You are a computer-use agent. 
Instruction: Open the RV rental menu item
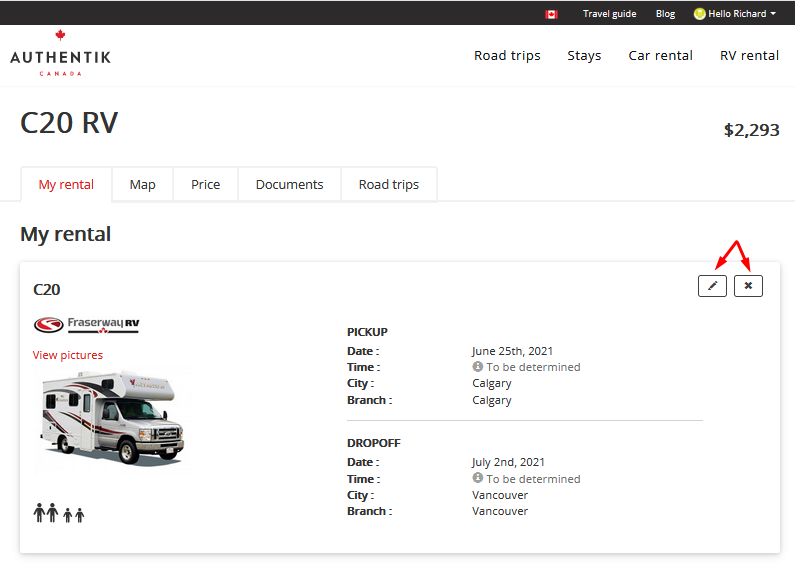click(x=749, y=55)
